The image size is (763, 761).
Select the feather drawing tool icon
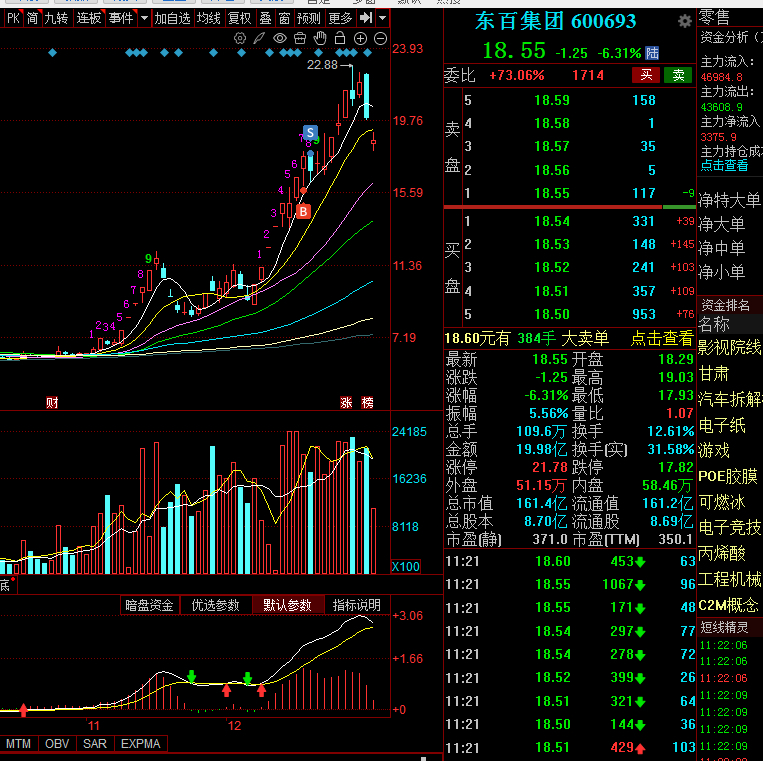click(x=259, y=38)
